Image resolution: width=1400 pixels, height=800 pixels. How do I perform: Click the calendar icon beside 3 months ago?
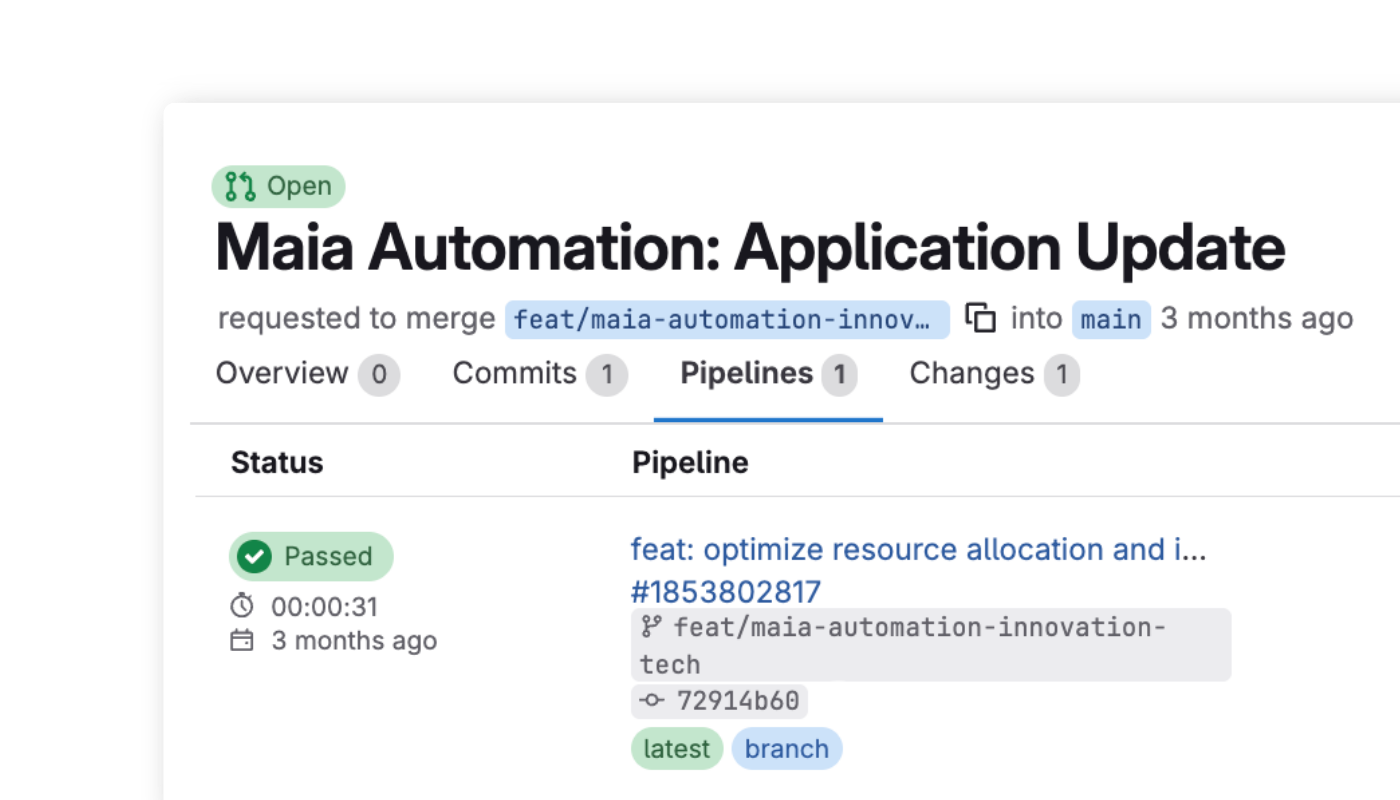tap(243, 640)
